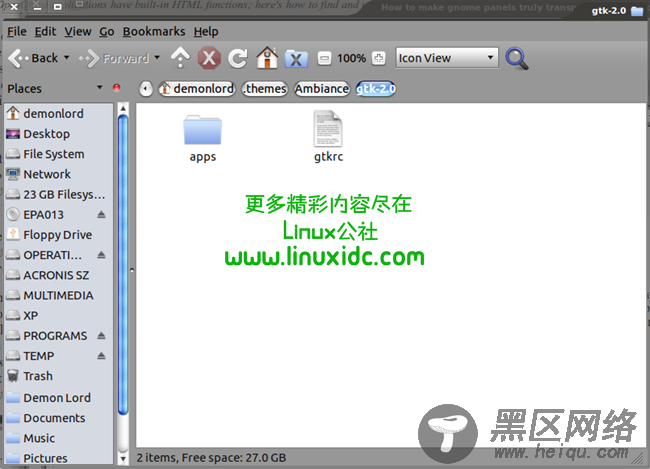Eject the PROGRAMS volume
Screen dimensions: 650x469
click(x=101, y=335)
